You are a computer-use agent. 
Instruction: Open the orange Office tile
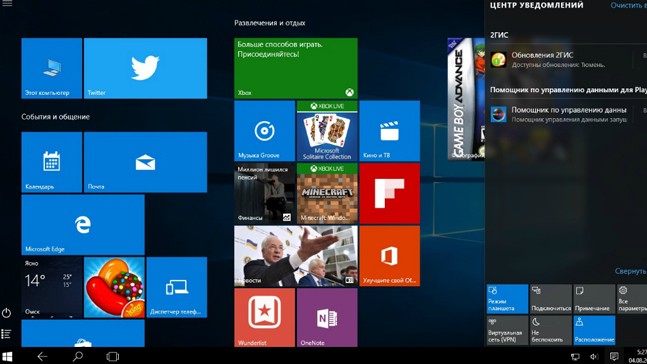click(x=390, y=256)
